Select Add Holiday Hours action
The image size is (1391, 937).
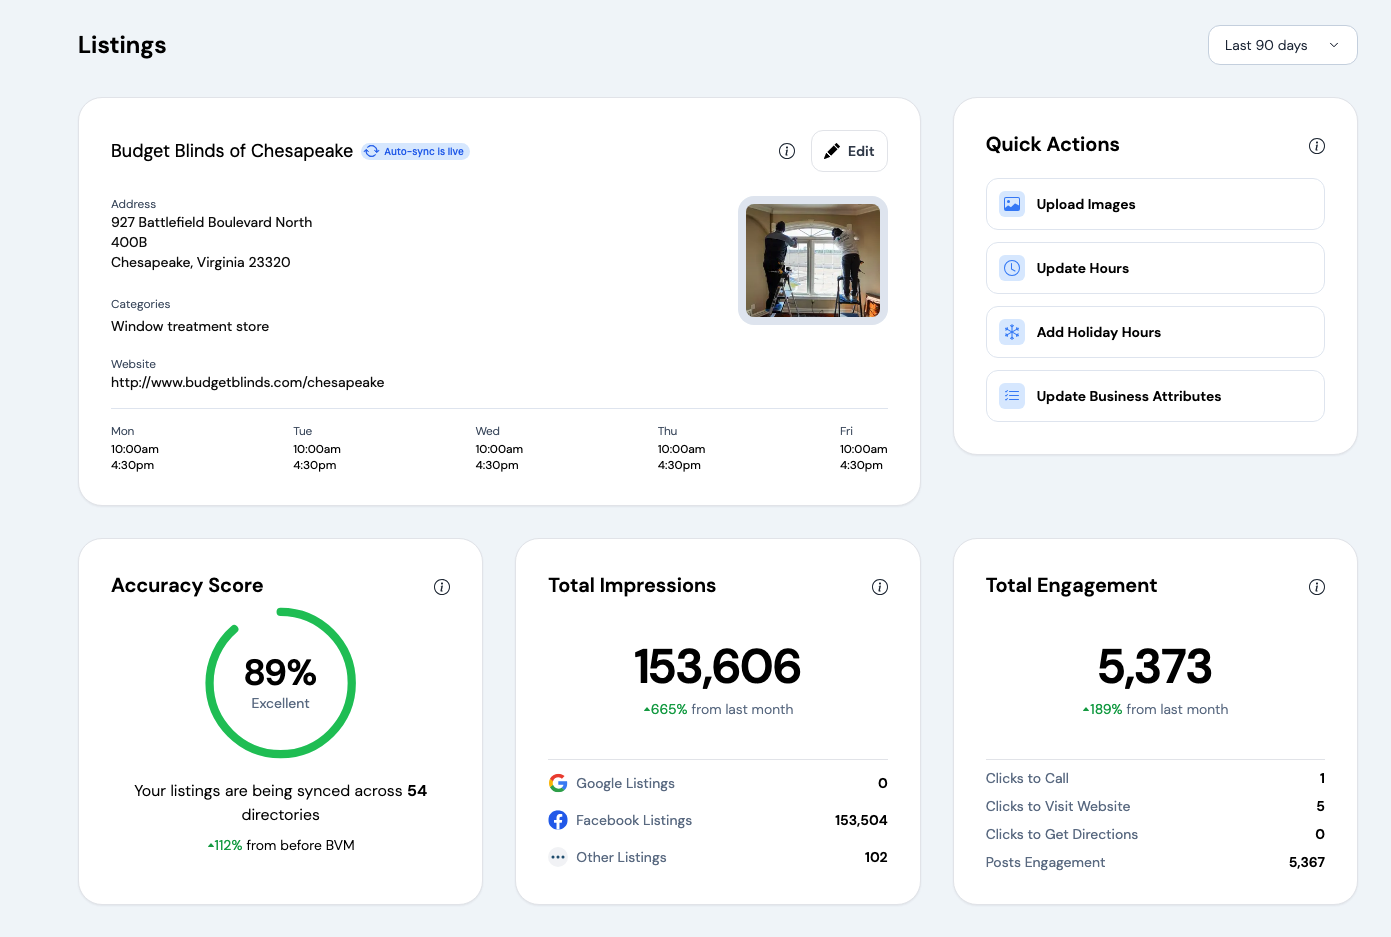tap(1155, 332)
